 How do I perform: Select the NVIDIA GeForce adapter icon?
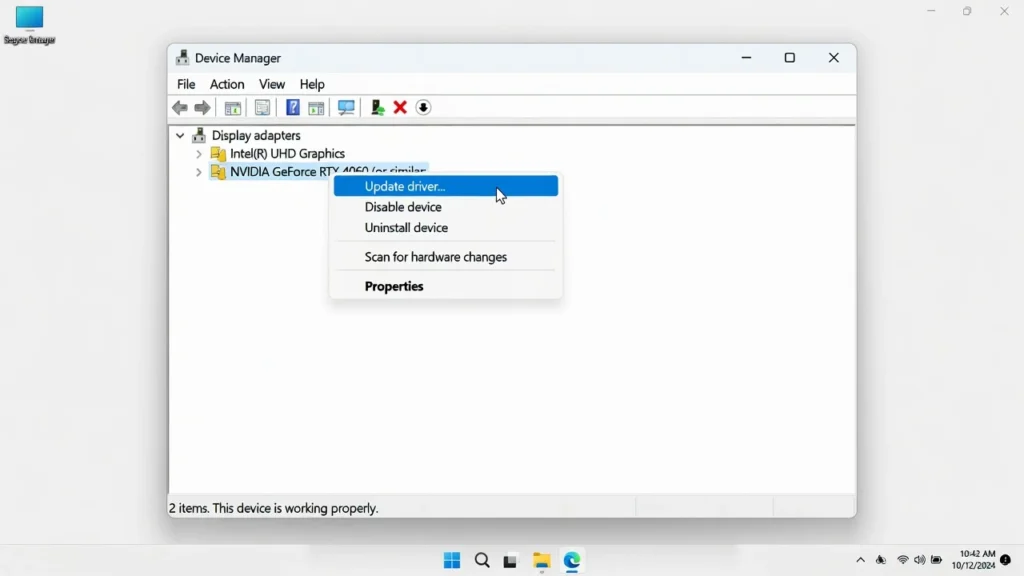pos(218,172)
